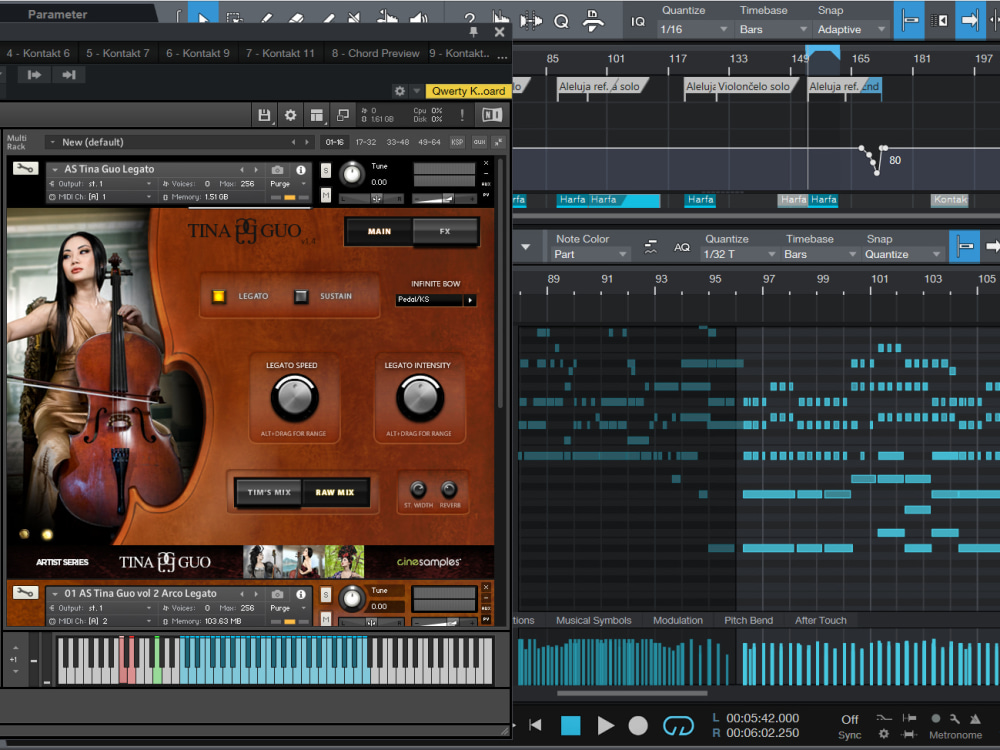The height and width of the screenshot is (750, 1000).
Task: Open Kontakt options gear
Action: tap(290, 115)
